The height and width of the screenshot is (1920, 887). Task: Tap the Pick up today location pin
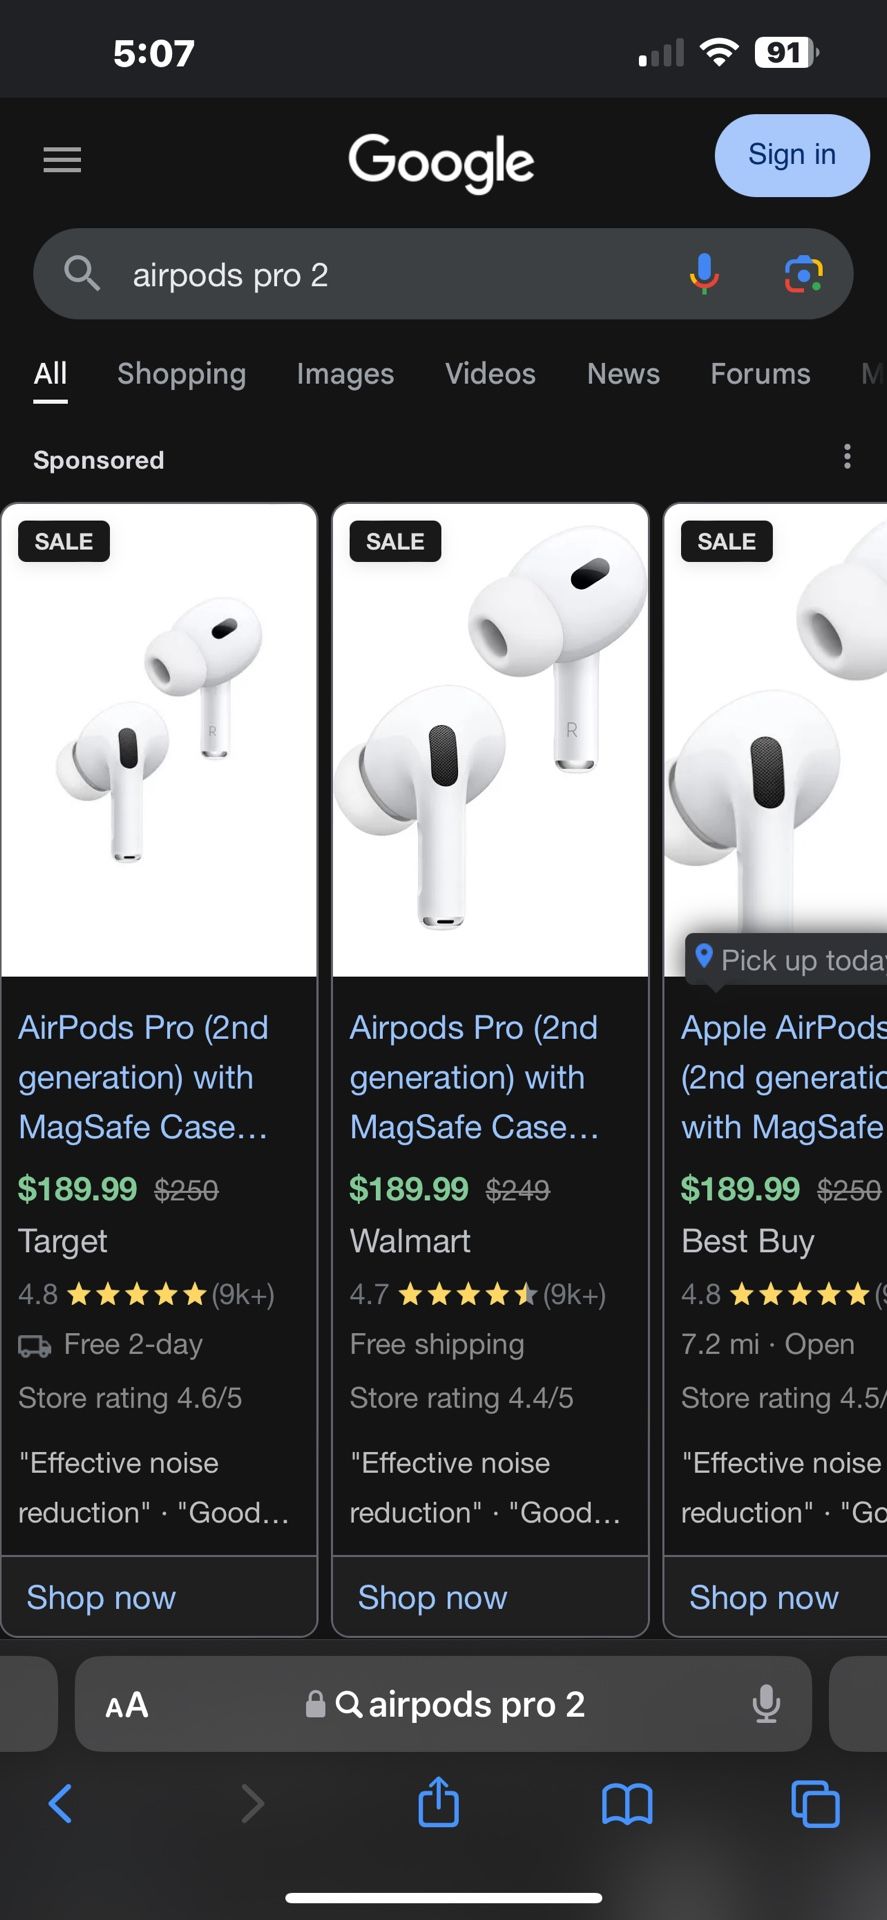point(706,958)
